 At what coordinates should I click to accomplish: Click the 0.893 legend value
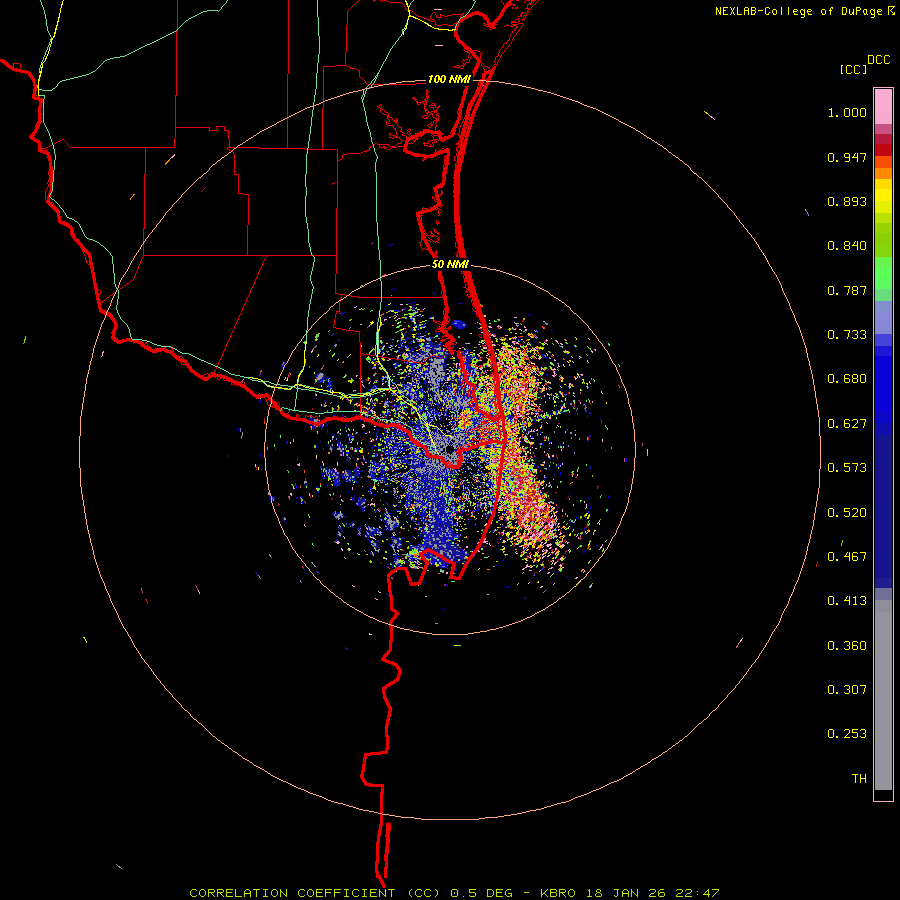click(x=847, y=201)
